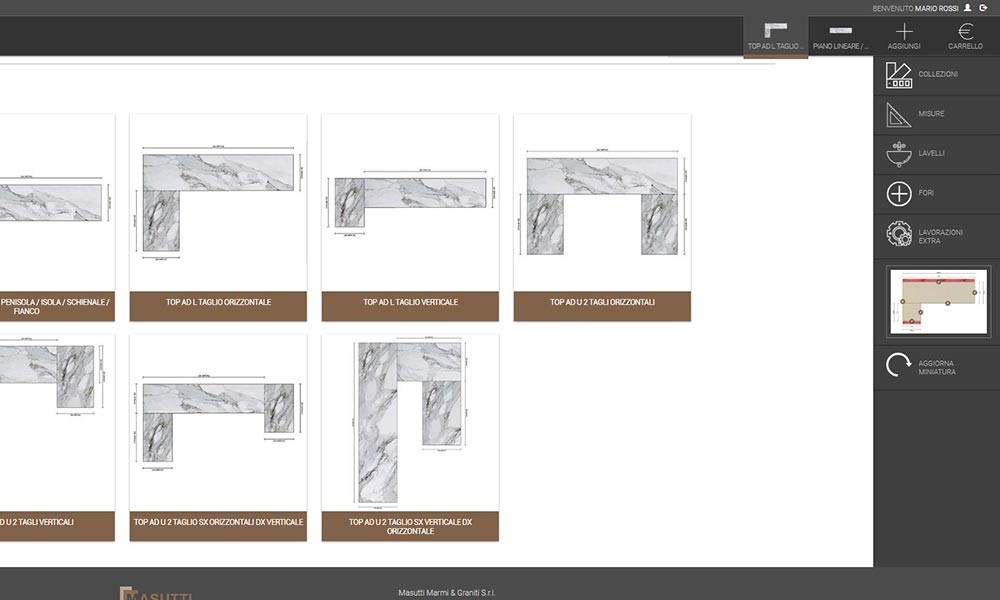
Task: Open the Misure triangle ruler icon
Action: tap(898, 115)
